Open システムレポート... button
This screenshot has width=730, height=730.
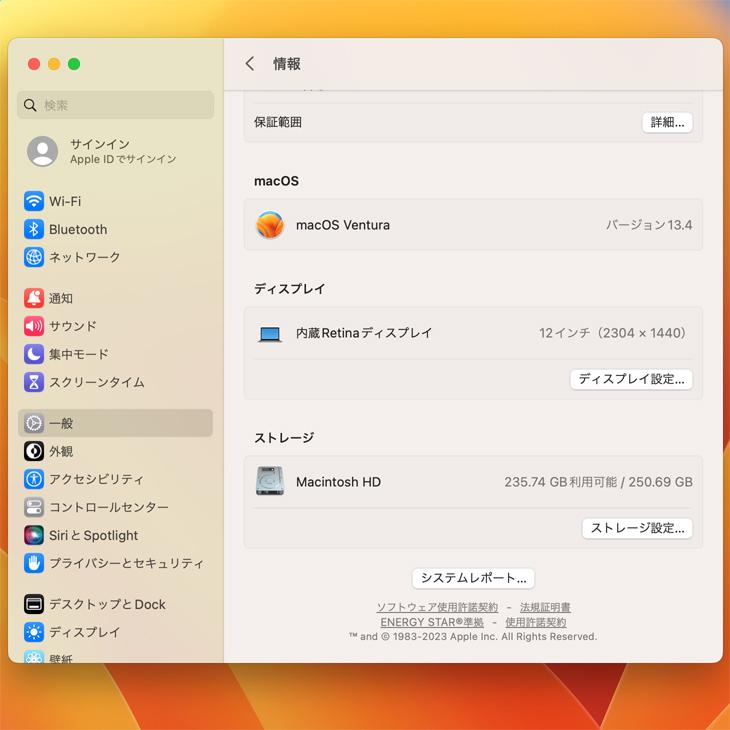click(x=473, y=578)
